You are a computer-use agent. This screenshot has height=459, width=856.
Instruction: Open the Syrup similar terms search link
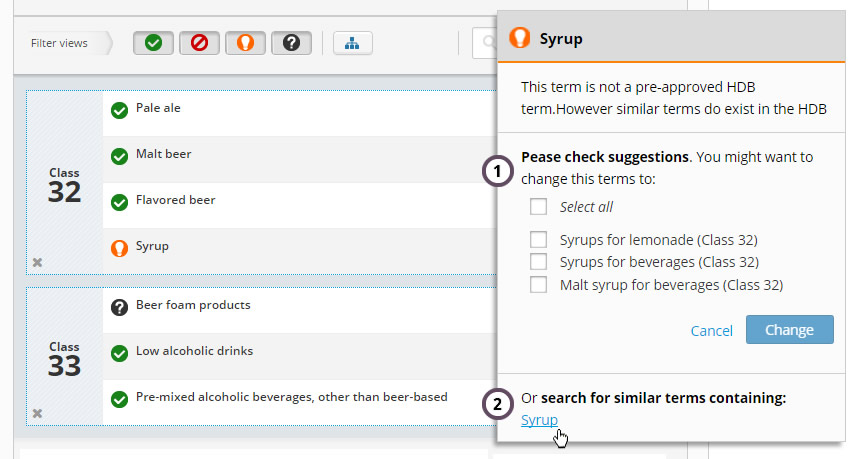click(539, 420)
